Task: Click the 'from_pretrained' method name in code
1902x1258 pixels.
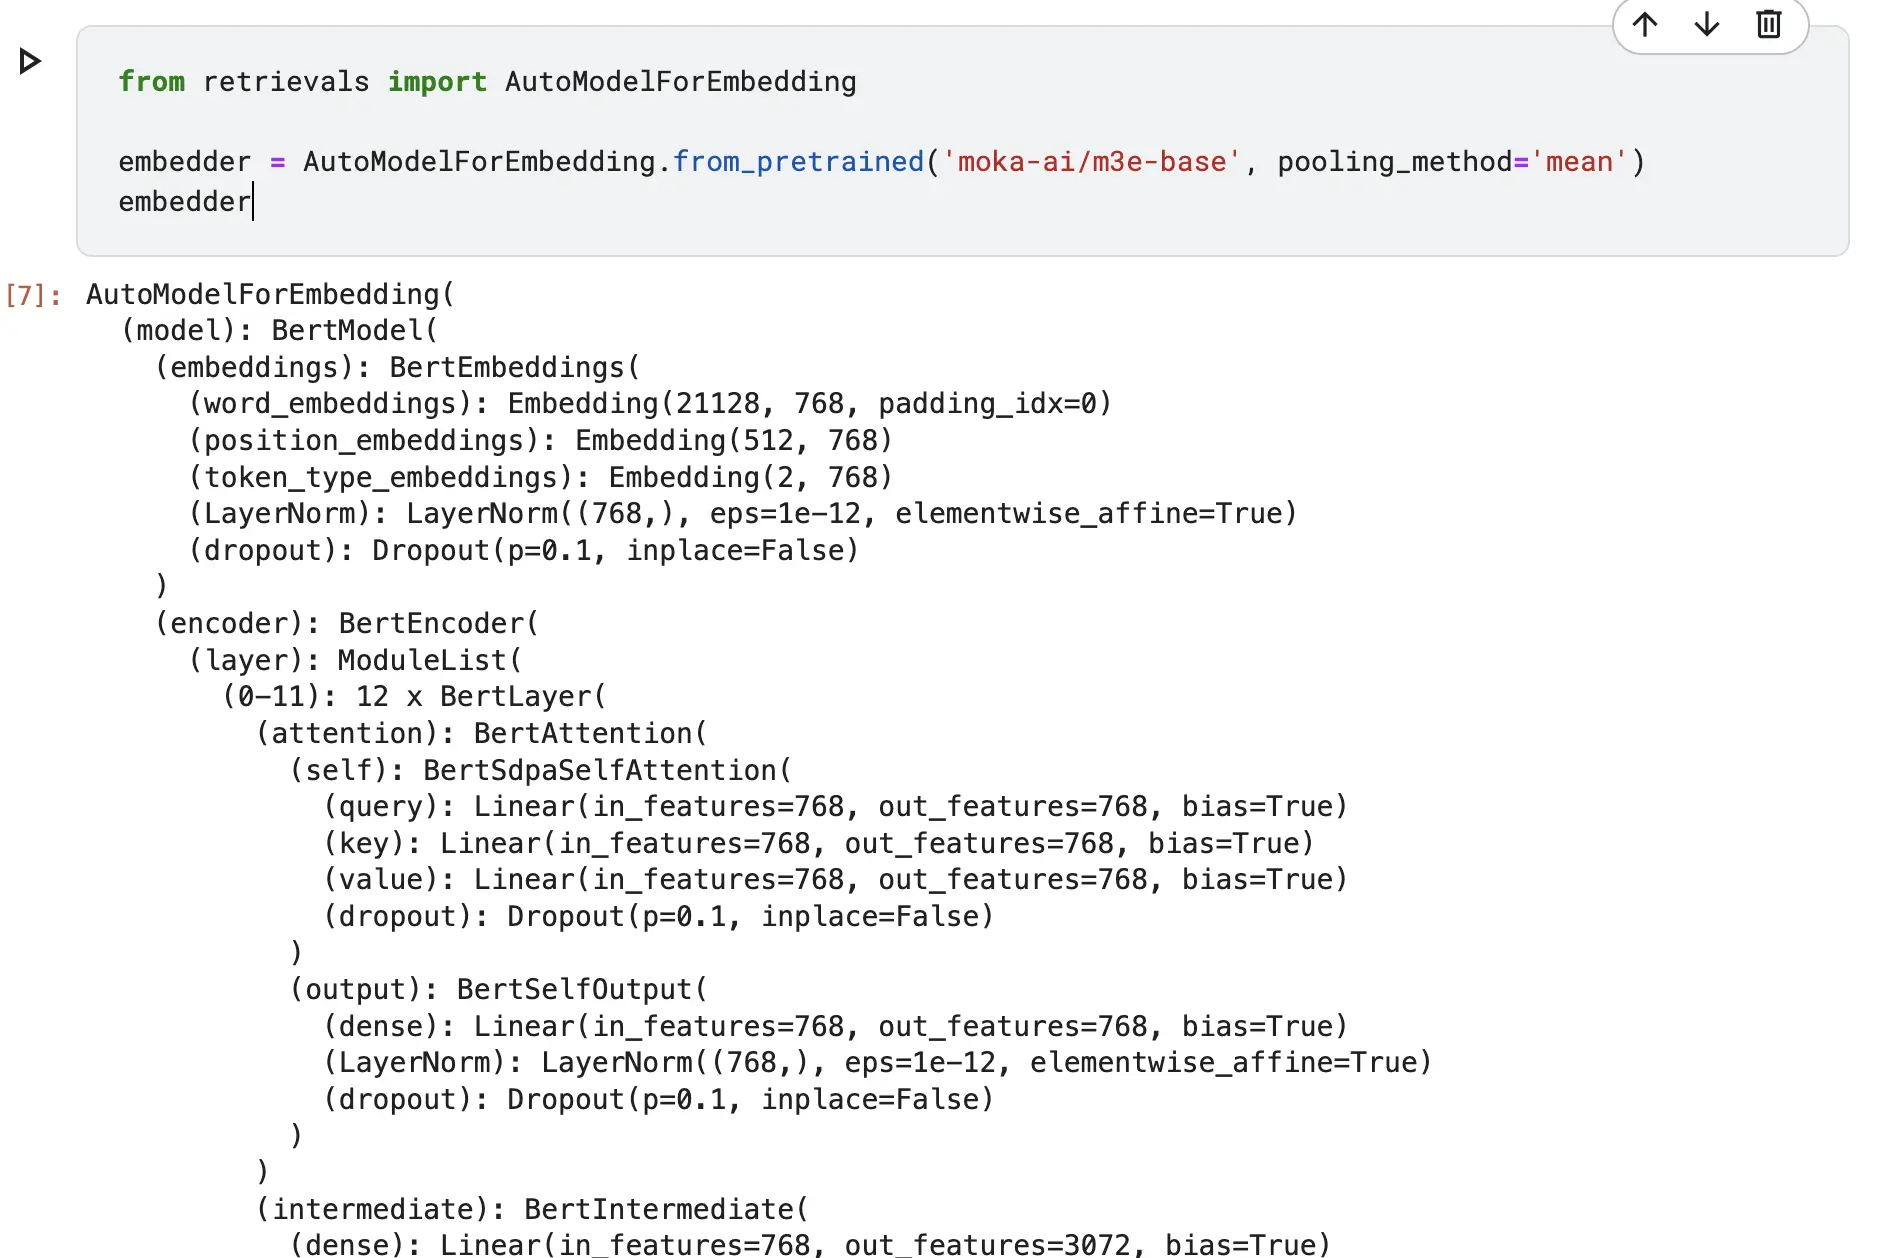Action: [x=798, y=162]
